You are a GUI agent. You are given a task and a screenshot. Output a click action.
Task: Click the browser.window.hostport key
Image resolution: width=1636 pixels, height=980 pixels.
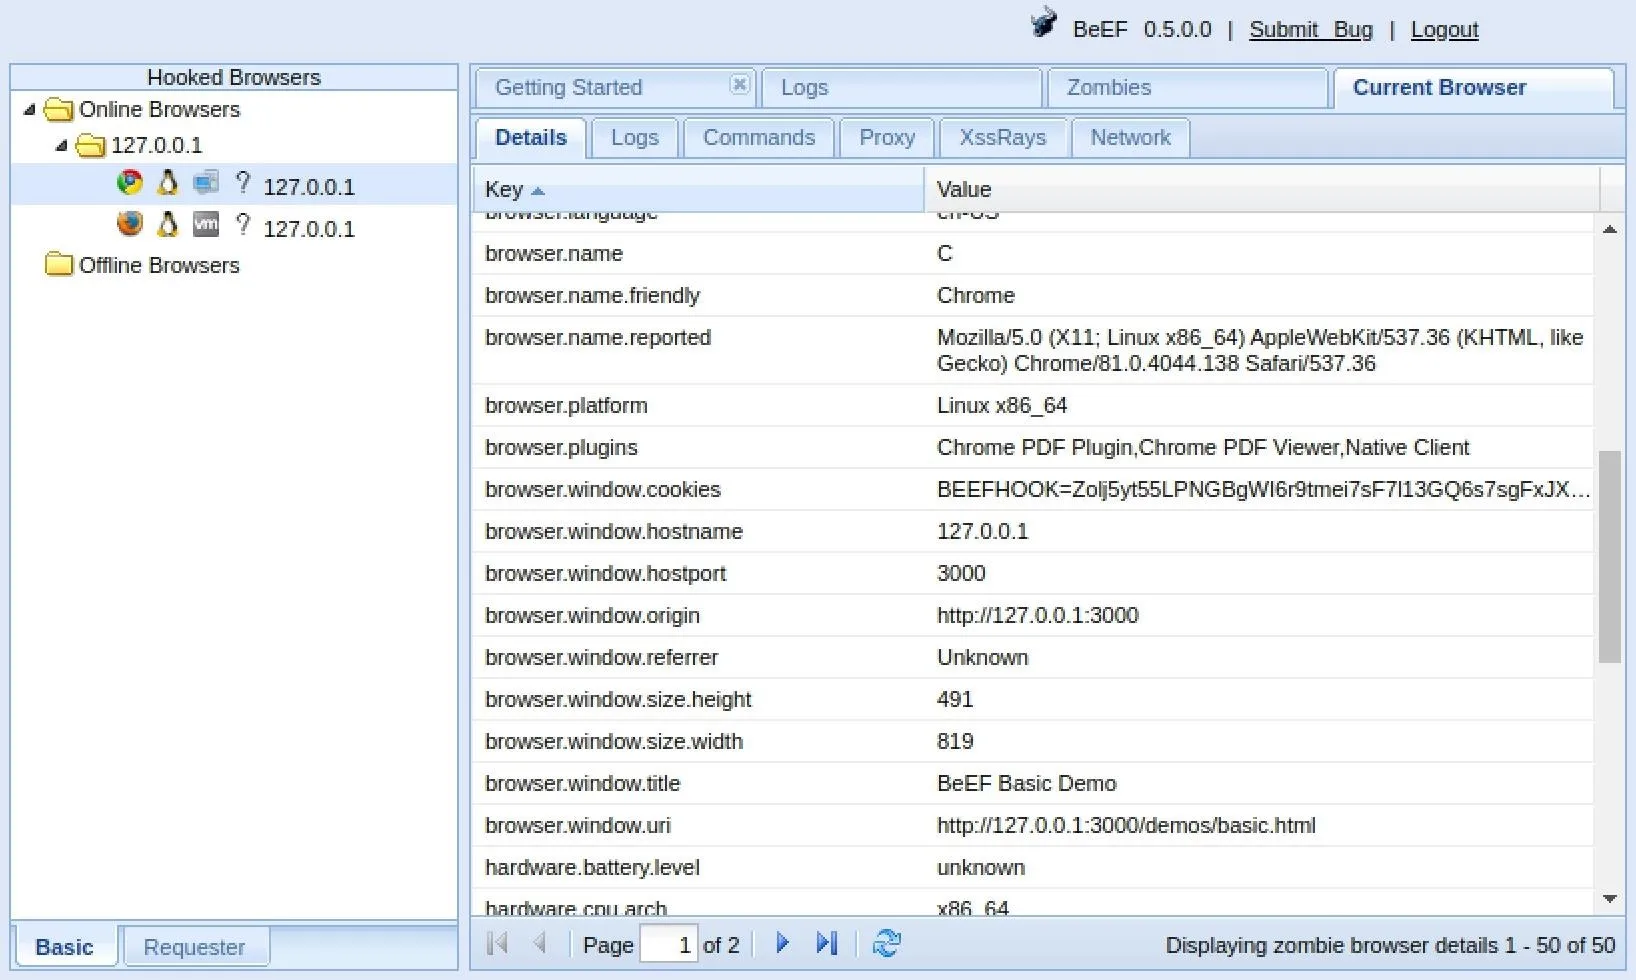click(x=605, y=574)
